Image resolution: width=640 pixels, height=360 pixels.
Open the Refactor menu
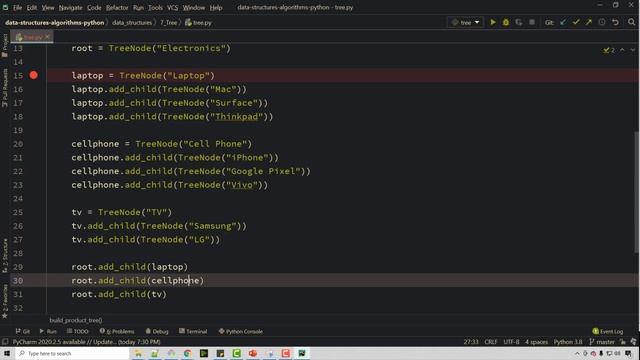tap(117, 7)
